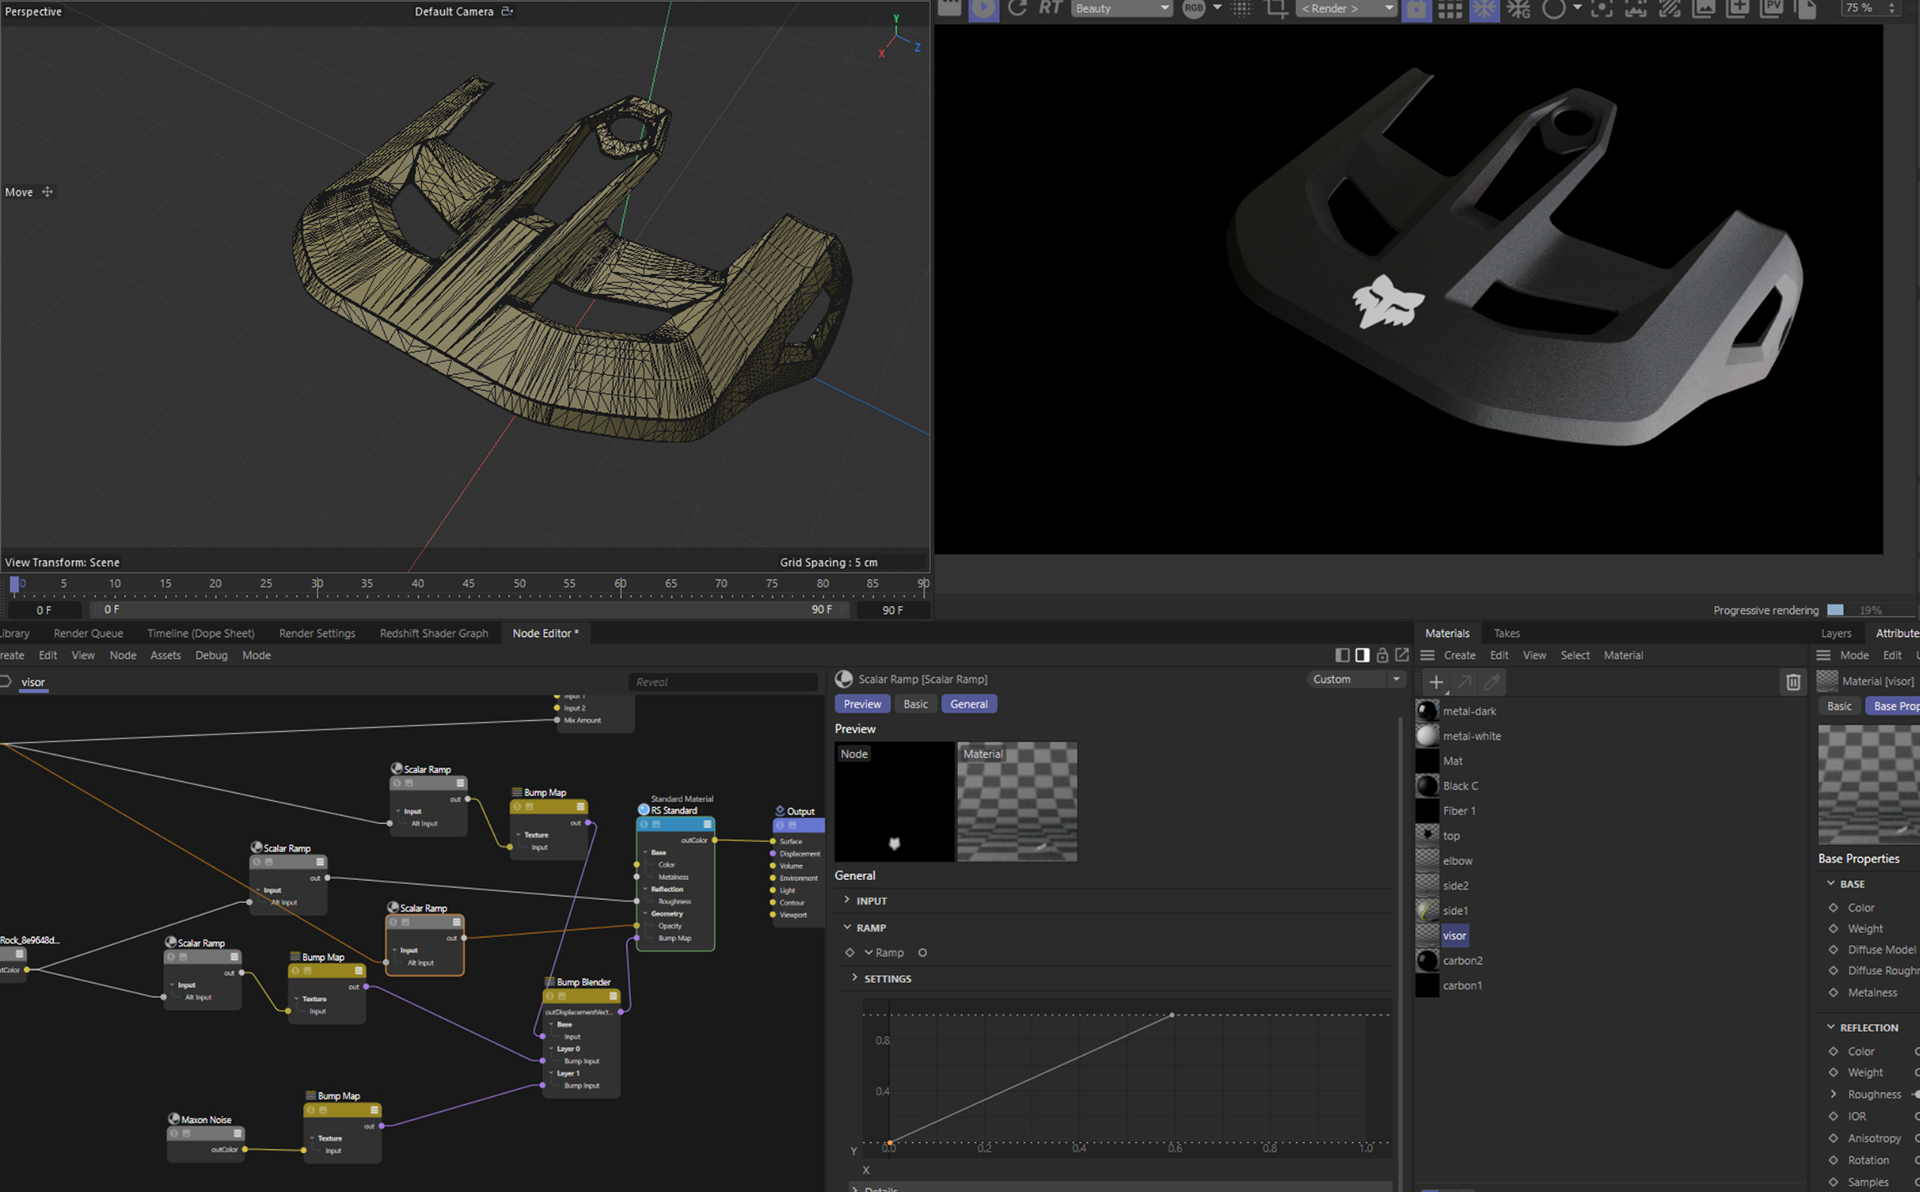Toggle the RGB channel display button
The height and width of the screenshot is (1192, 1920).
point(1194,8)
